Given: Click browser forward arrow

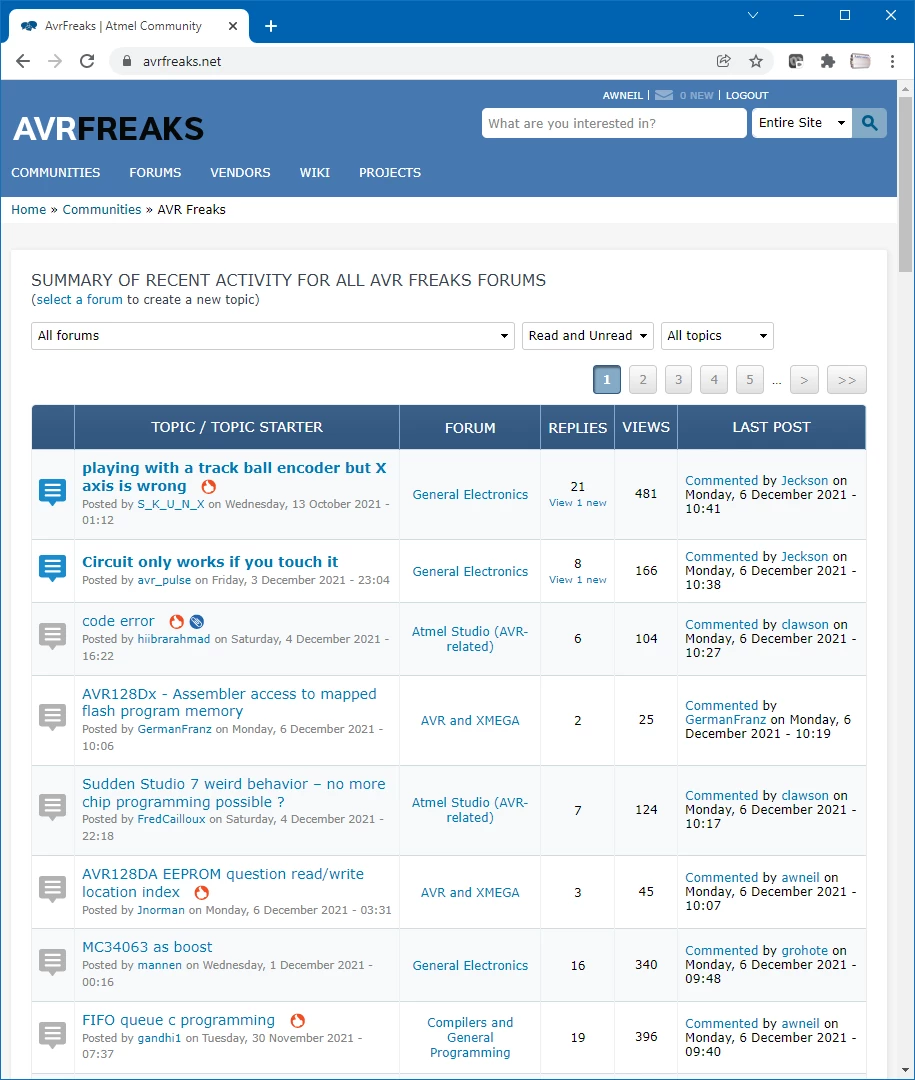Looking at the screenshot, I should click(x=54, y=61).
